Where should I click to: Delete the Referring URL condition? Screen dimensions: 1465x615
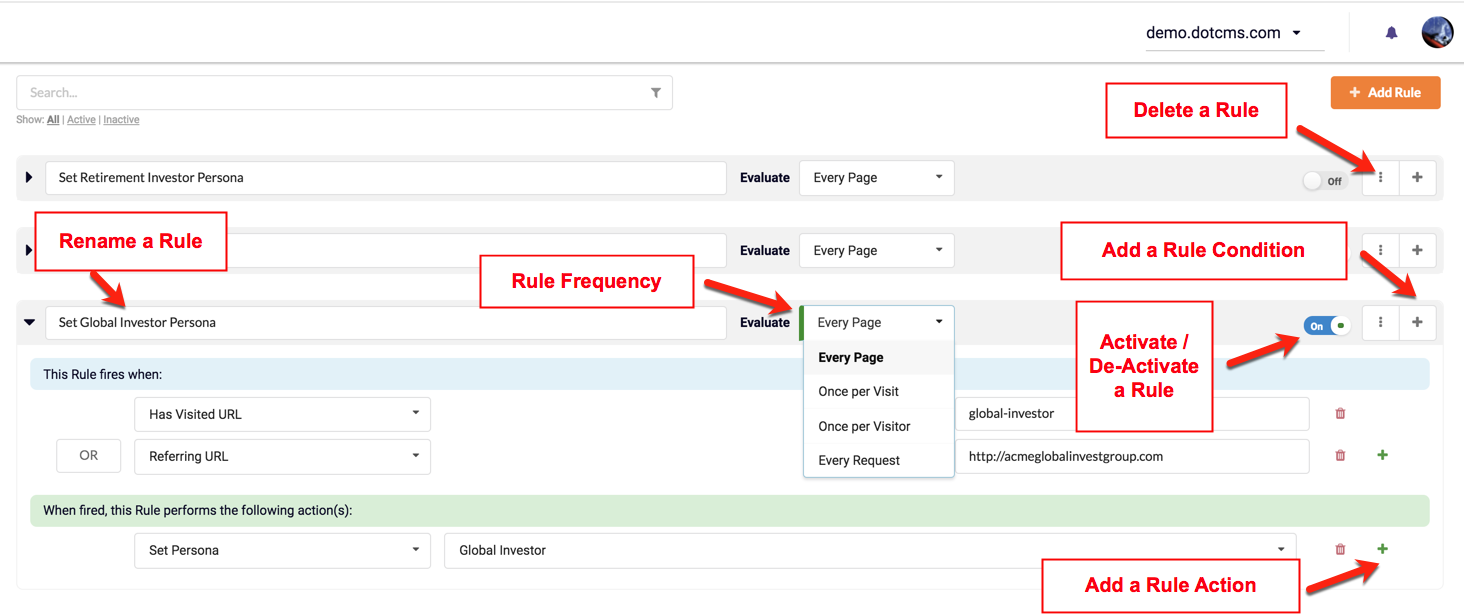(1340, 456)
